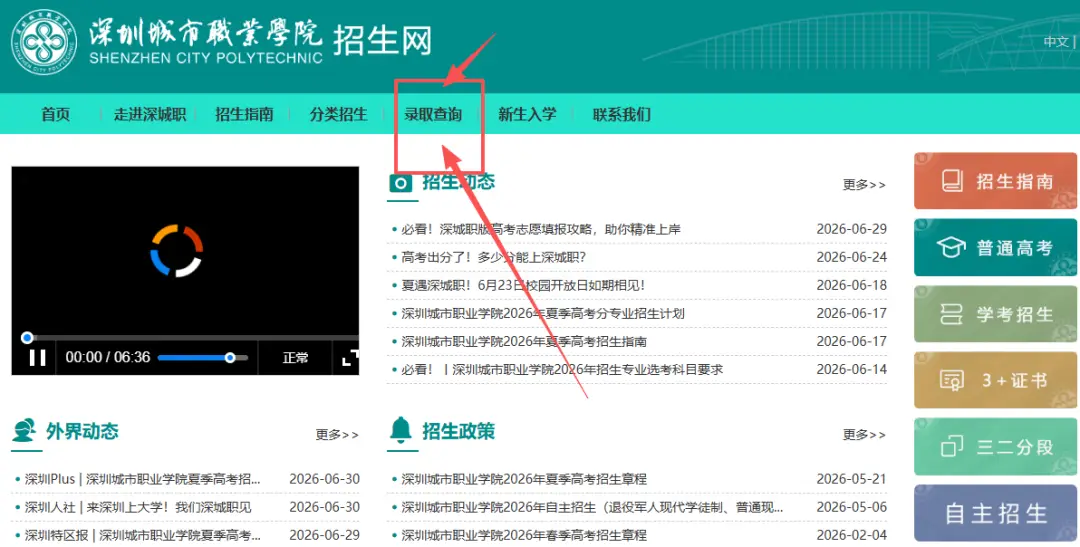1080x547 pixels.
Task: Click date 2026-06-29 in 招生动态 list
Action: pyautogui.click(x=851, y=229)
